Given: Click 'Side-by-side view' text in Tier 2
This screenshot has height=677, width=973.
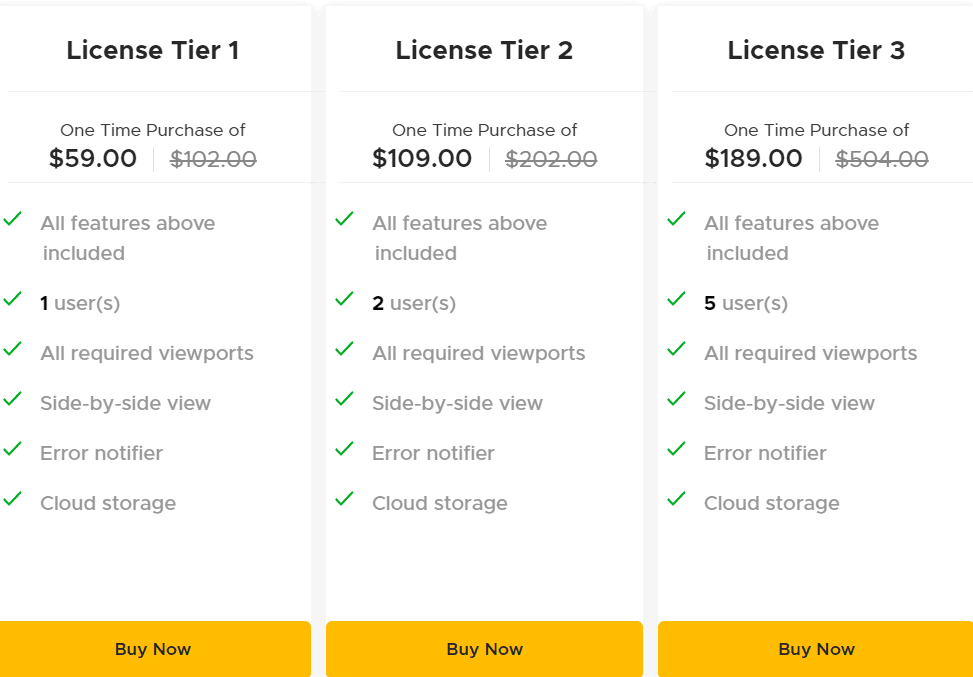Looking at the screenshot, I should pyautogui.click(x=456, y=403).
